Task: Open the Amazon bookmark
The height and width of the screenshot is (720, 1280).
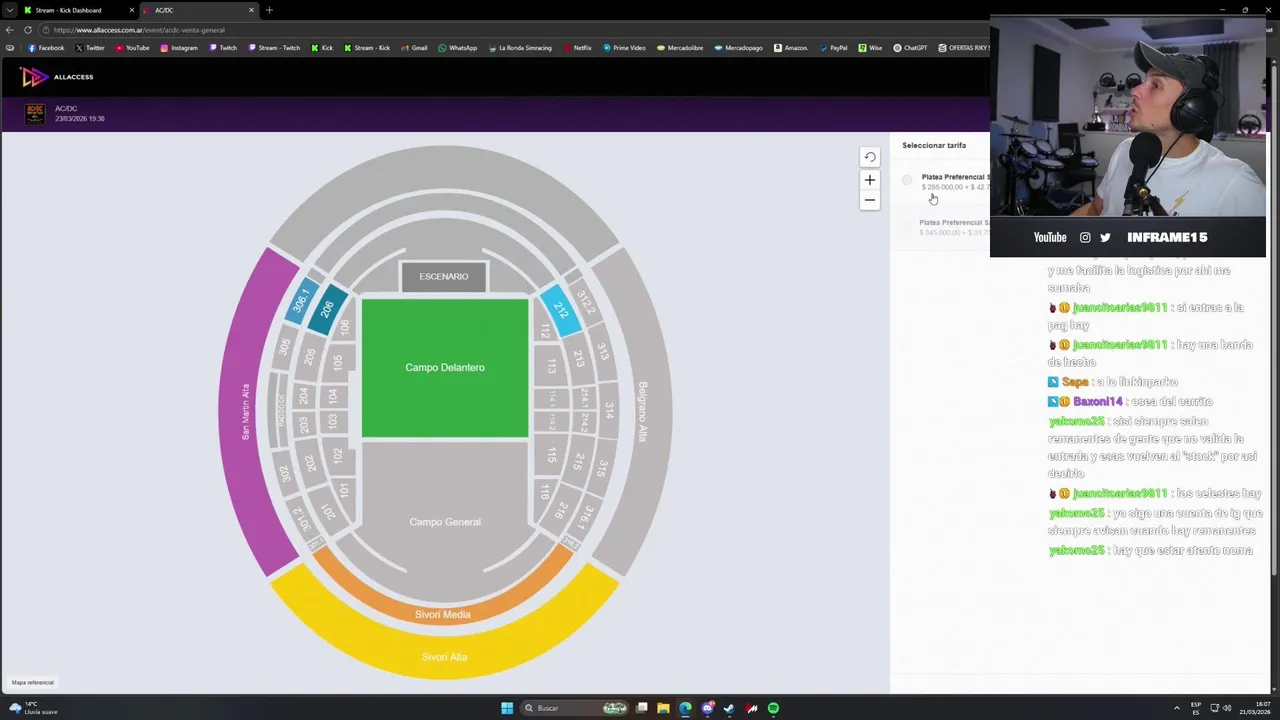Action: click(x=791, y=48)
